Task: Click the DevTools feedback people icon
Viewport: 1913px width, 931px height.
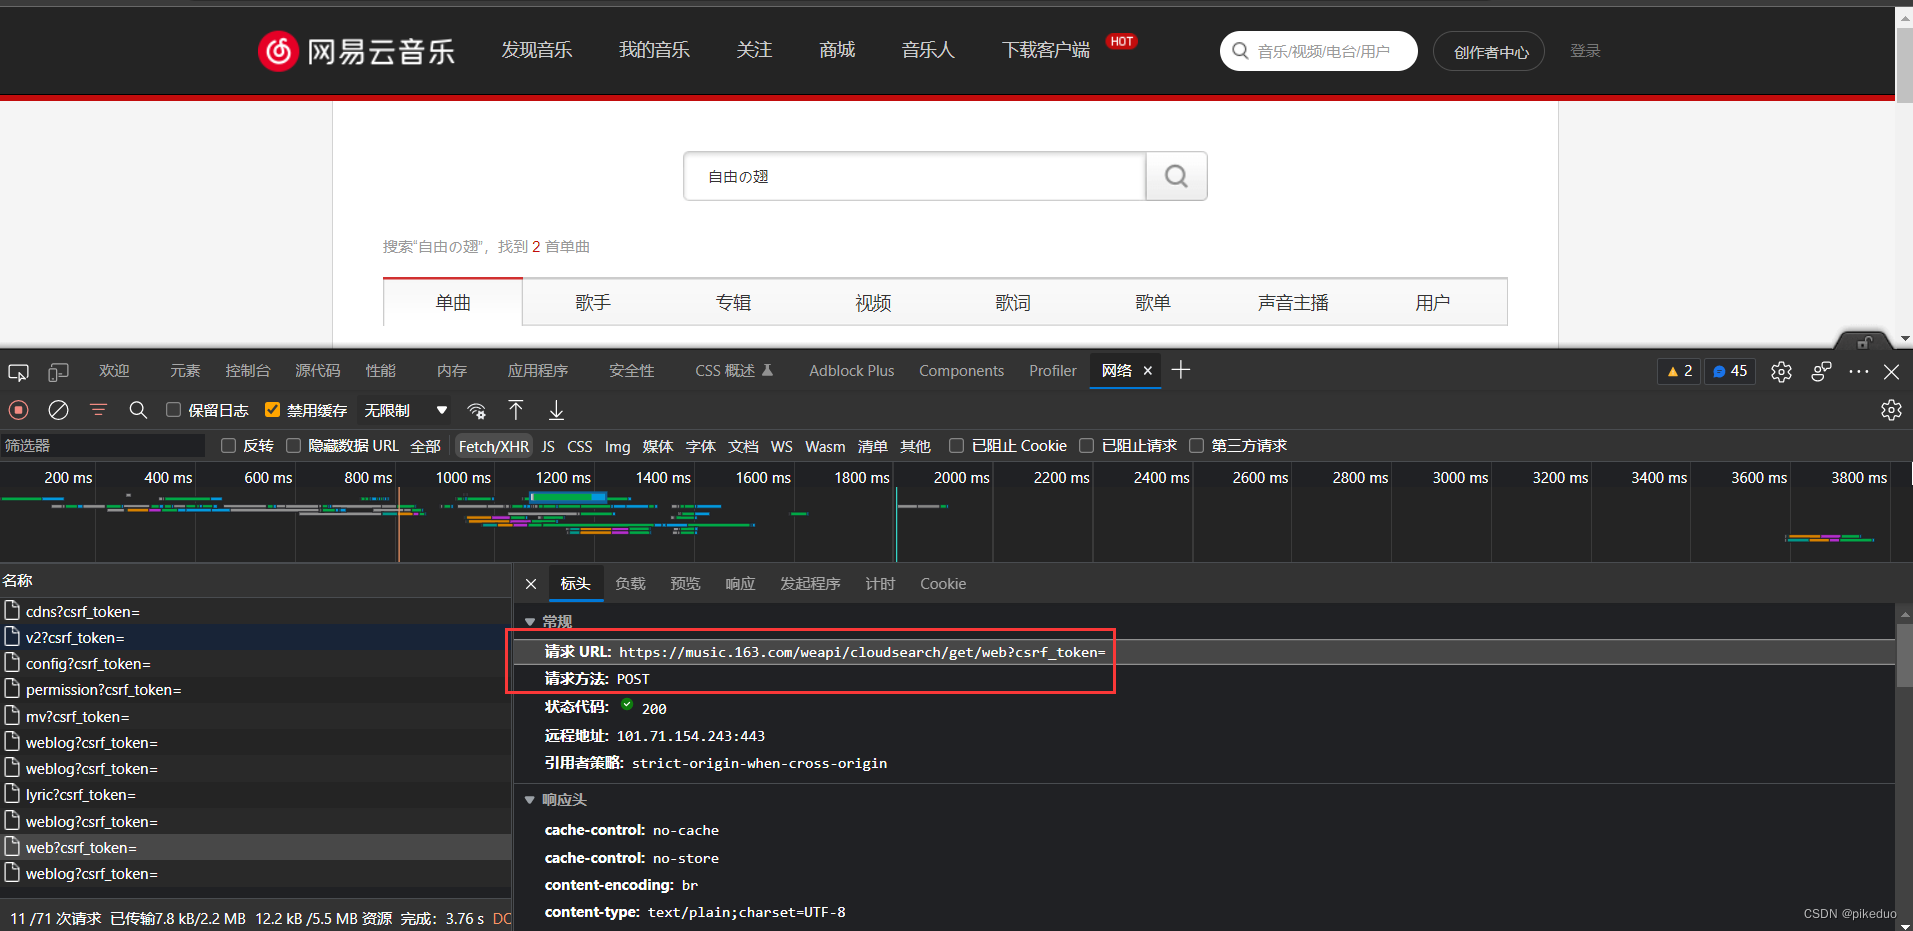Action: [x=1821, y=371]
